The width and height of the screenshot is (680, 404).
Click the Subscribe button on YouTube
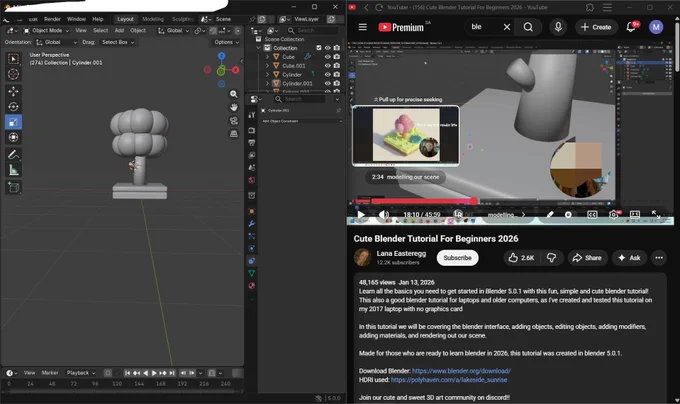coord(457,258)
